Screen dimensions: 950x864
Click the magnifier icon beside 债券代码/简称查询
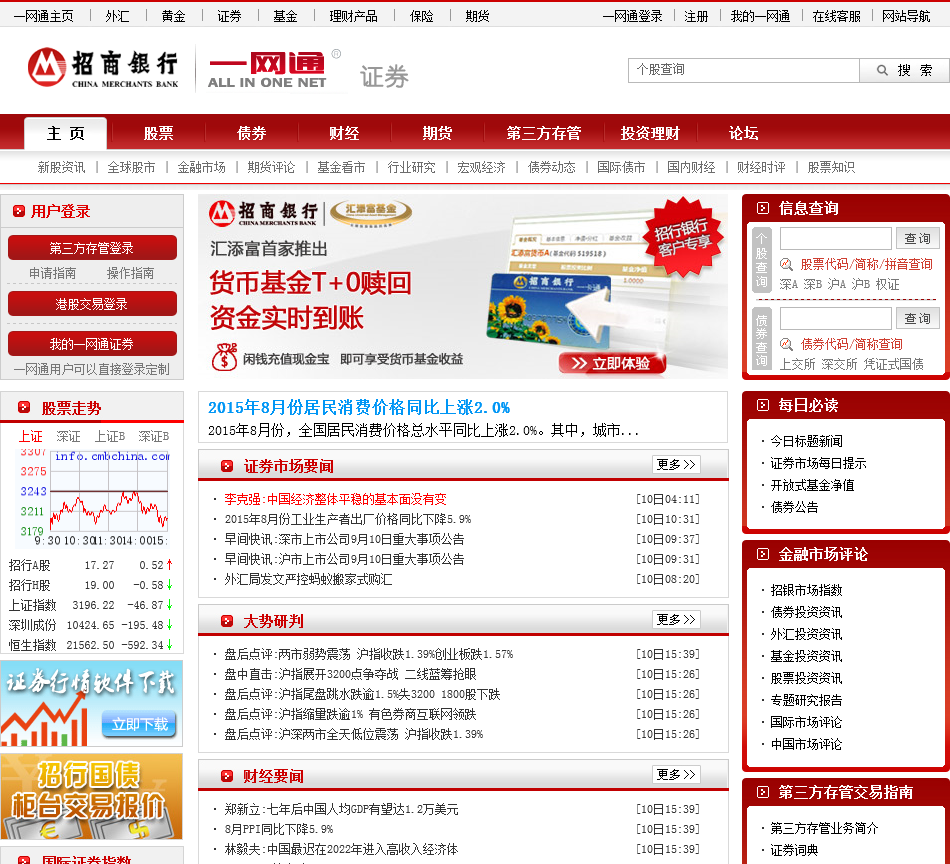786,344
